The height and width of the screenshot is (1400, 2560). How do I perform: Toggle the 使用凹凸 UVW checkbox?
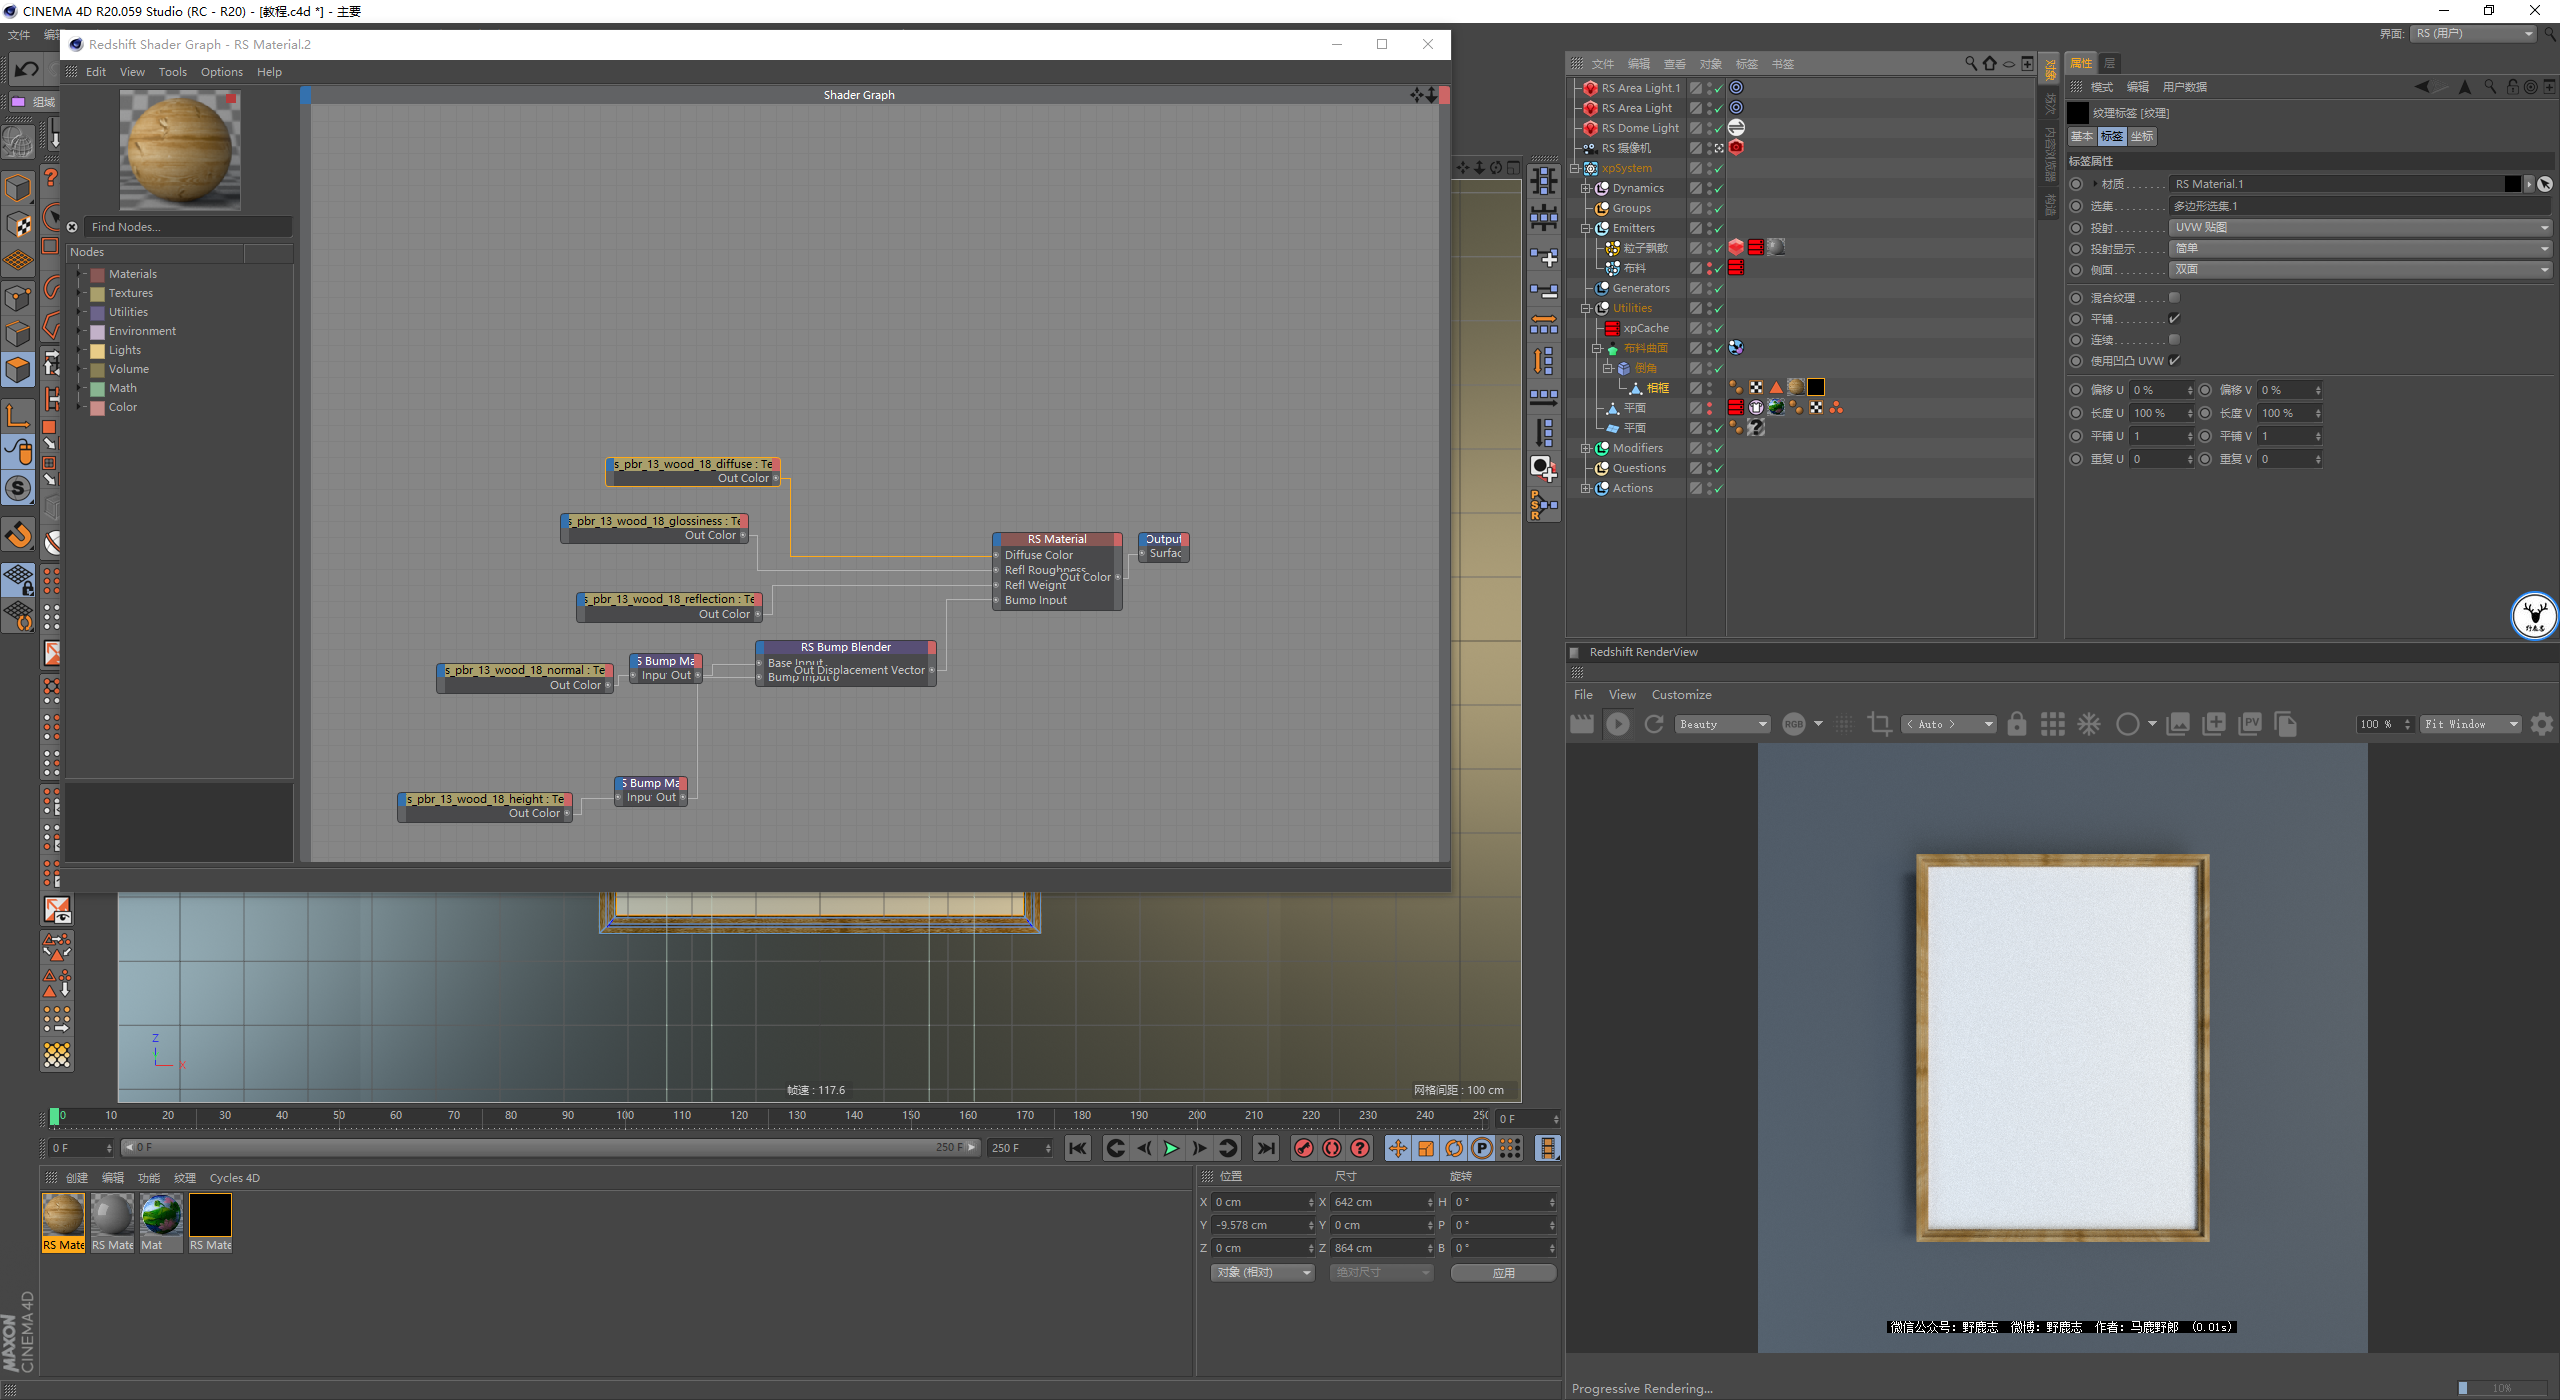coord(2174,360)
